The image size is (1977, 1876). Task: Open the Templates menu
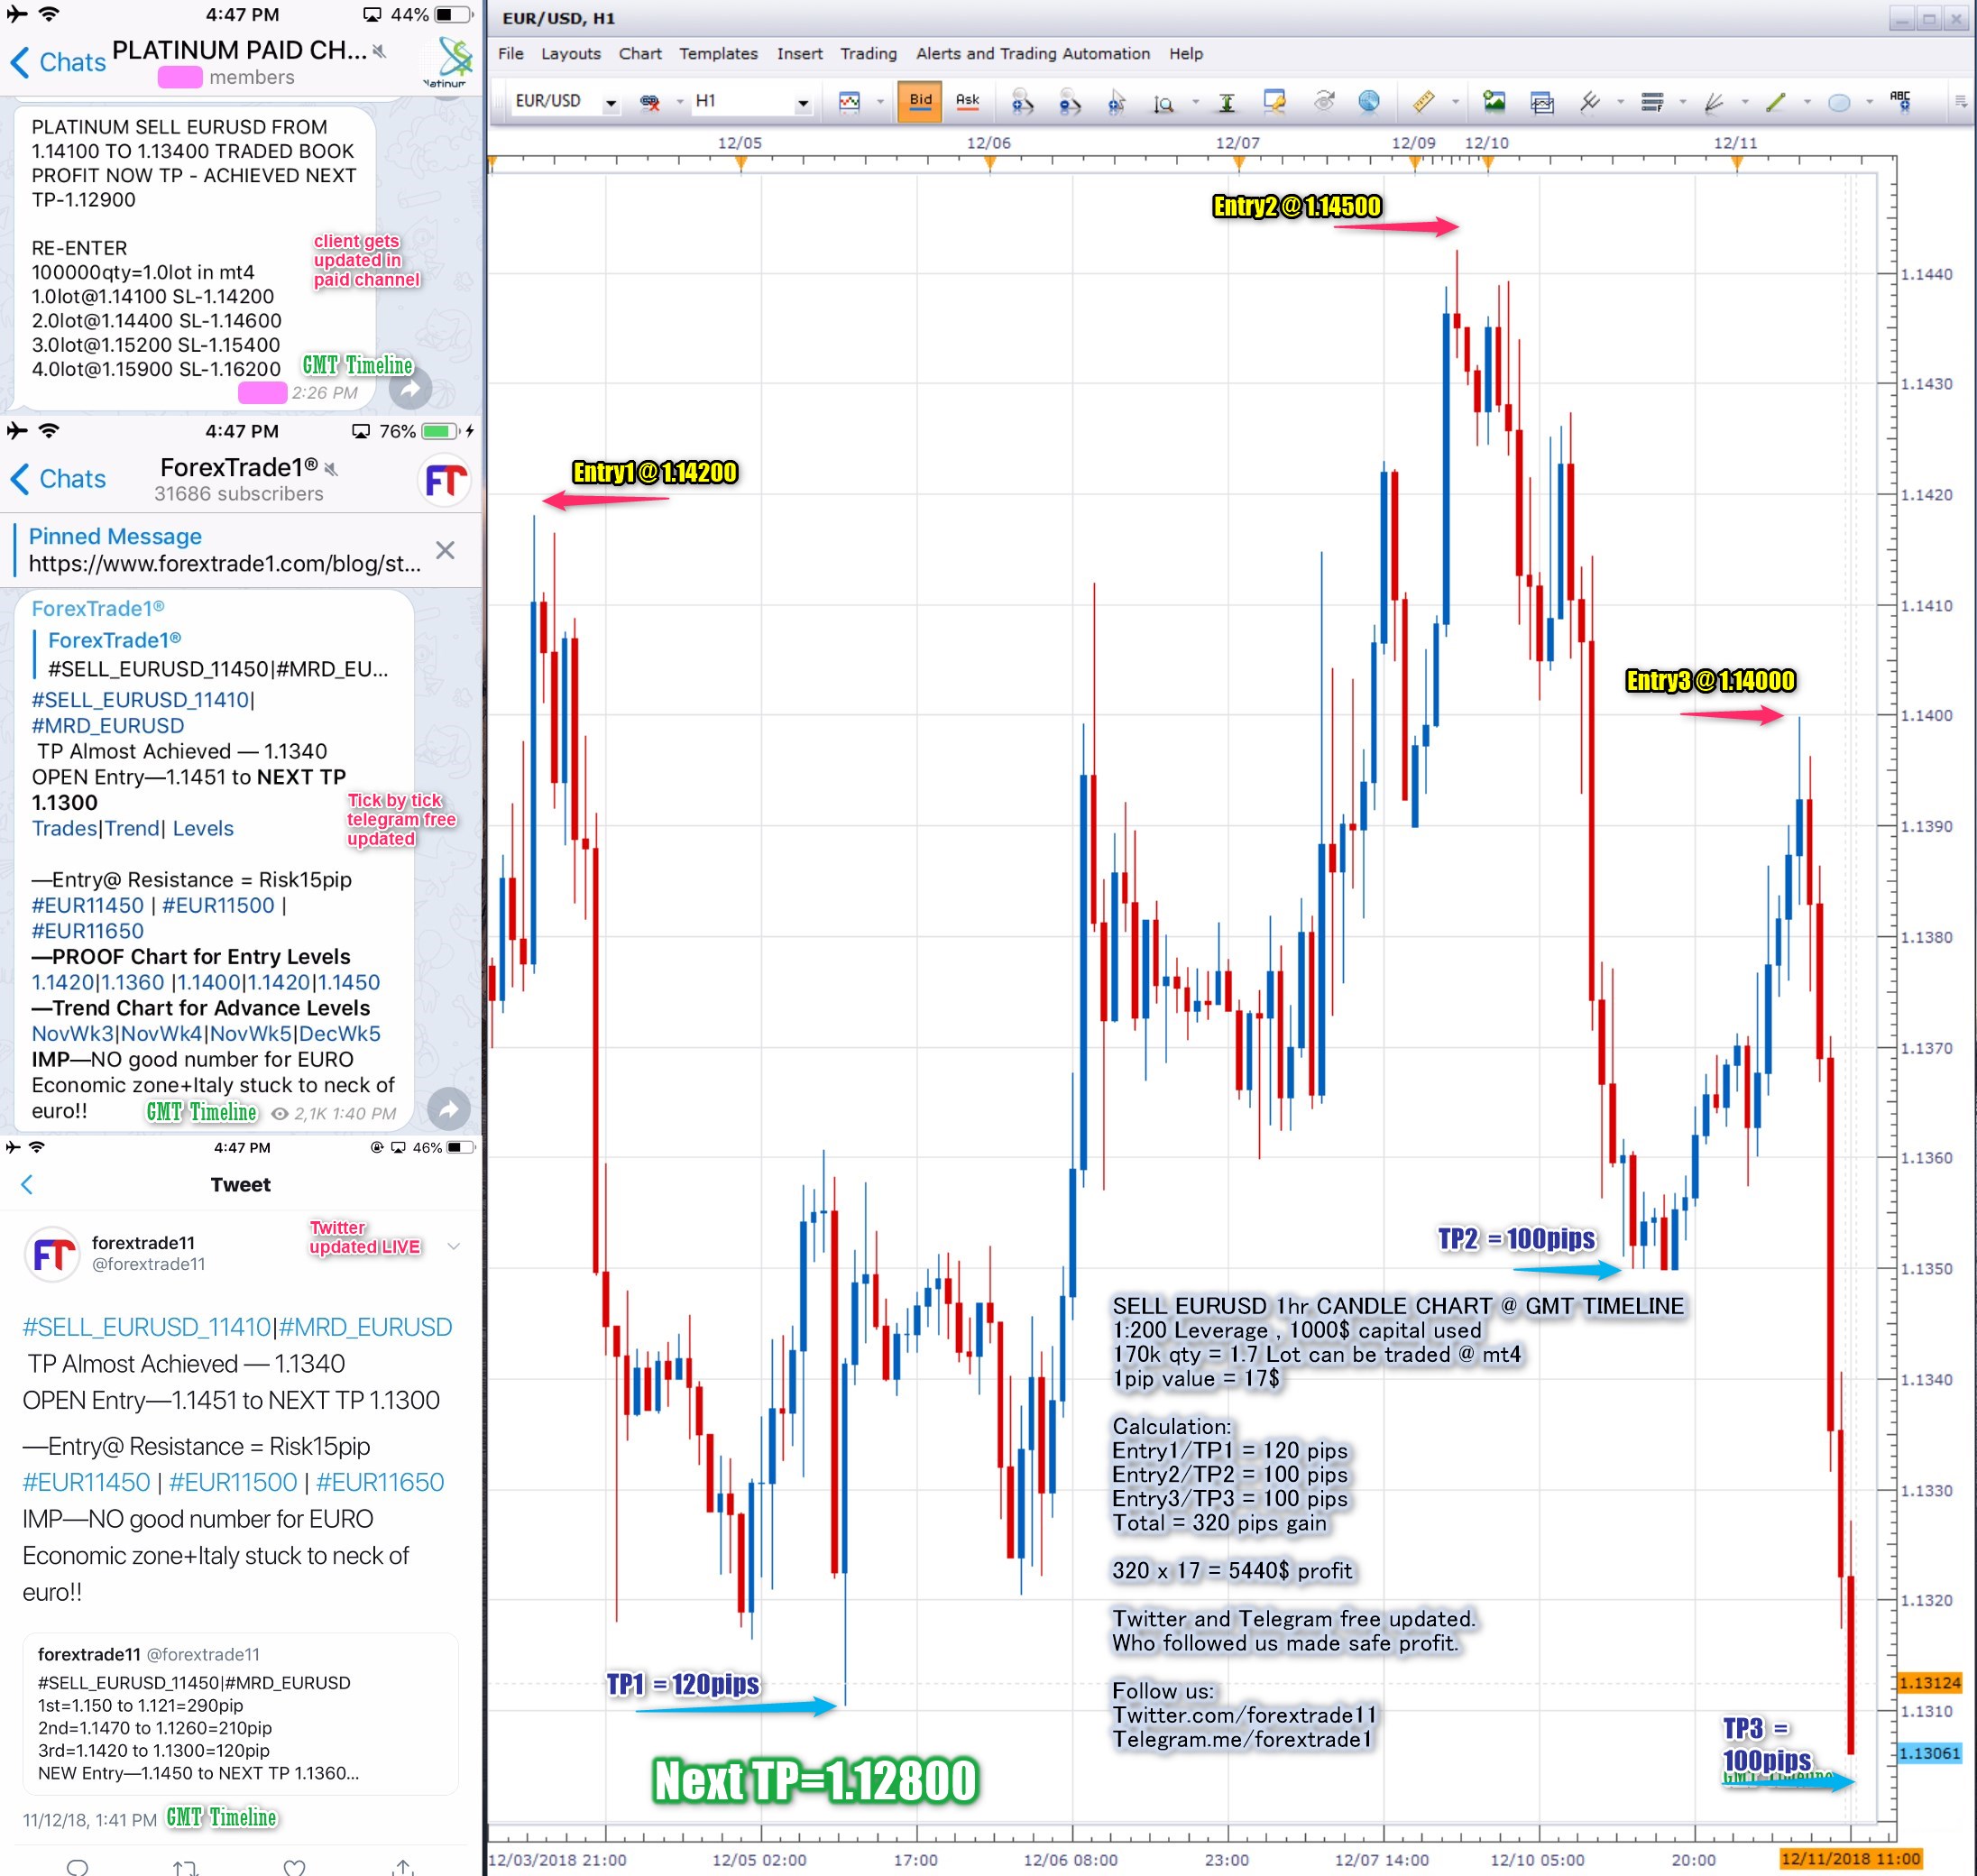click(718, 54)
